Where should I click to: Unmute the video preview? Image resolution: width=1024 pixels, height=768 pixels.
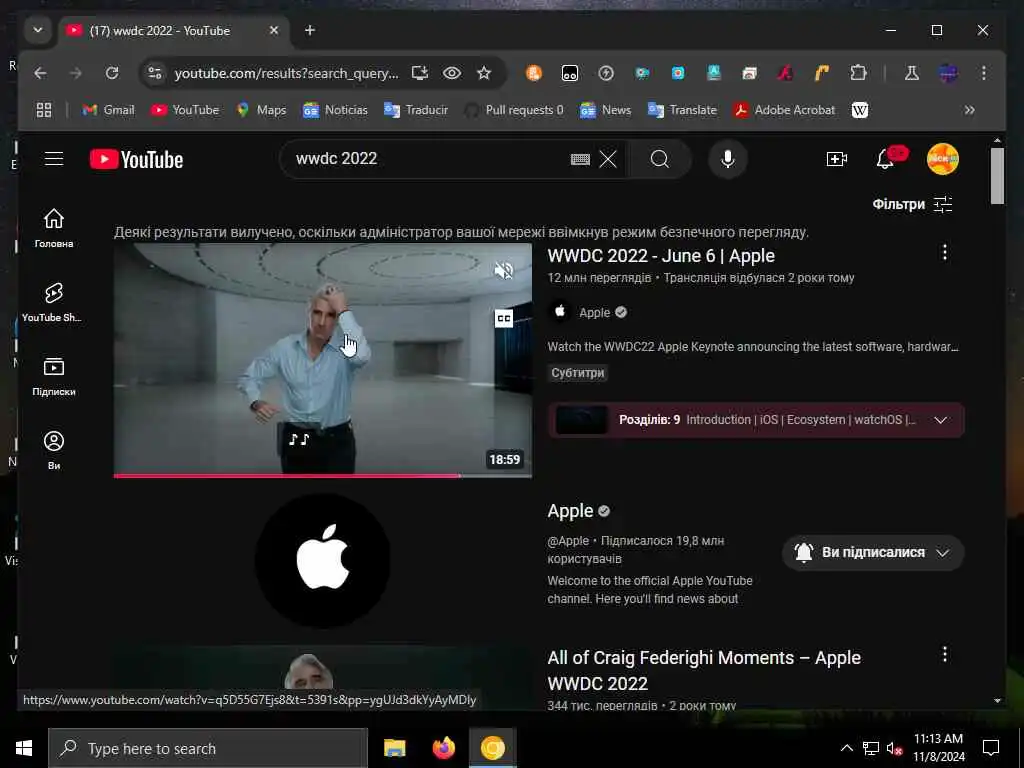click(x=504, y=270)
